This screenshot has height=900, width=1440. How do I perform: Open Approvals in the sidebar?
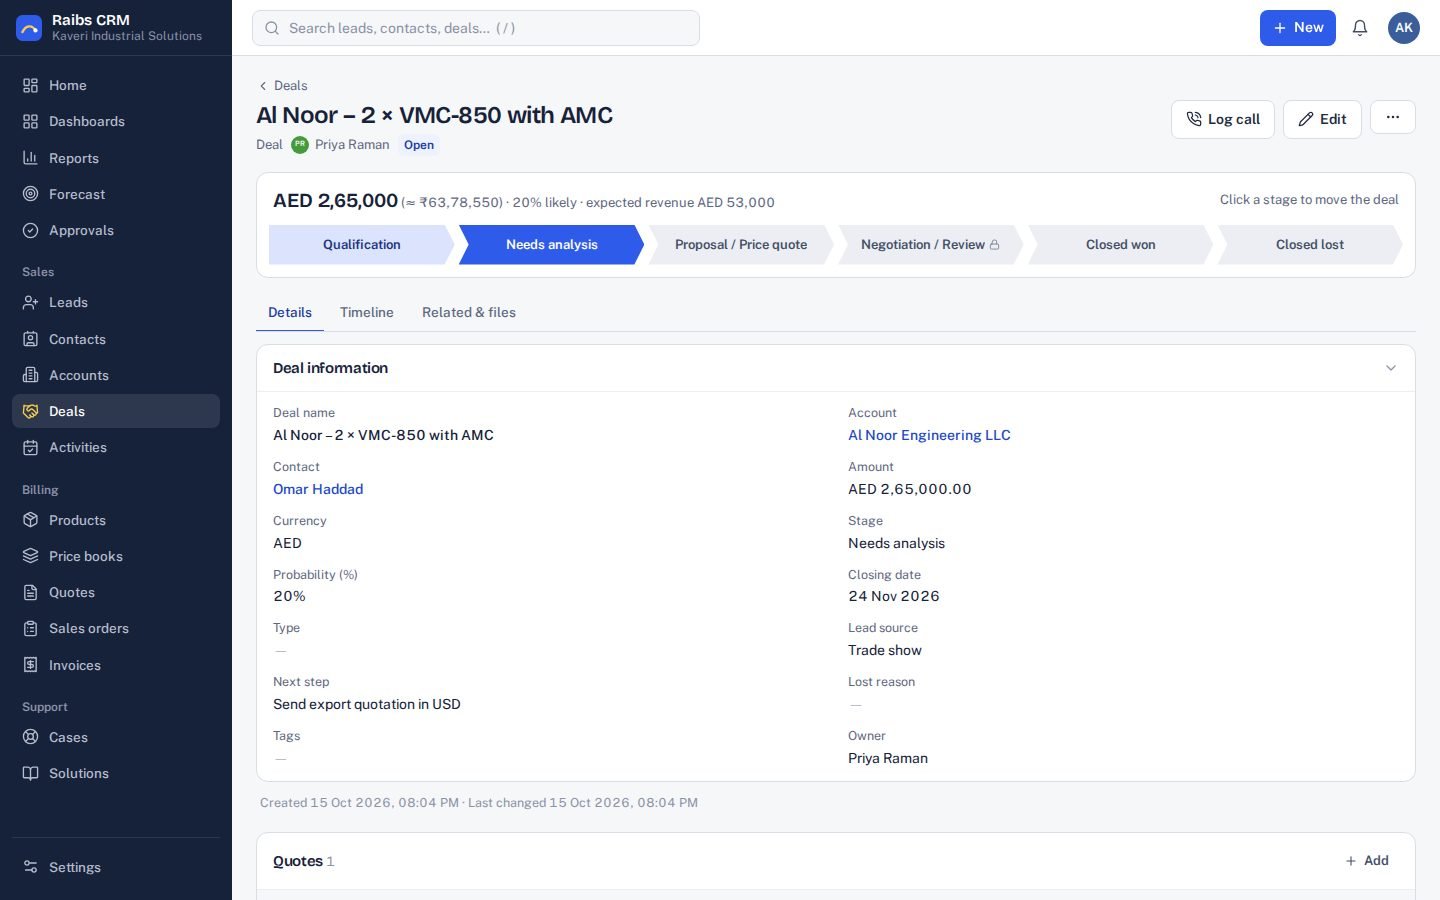[x=116, y=230]
